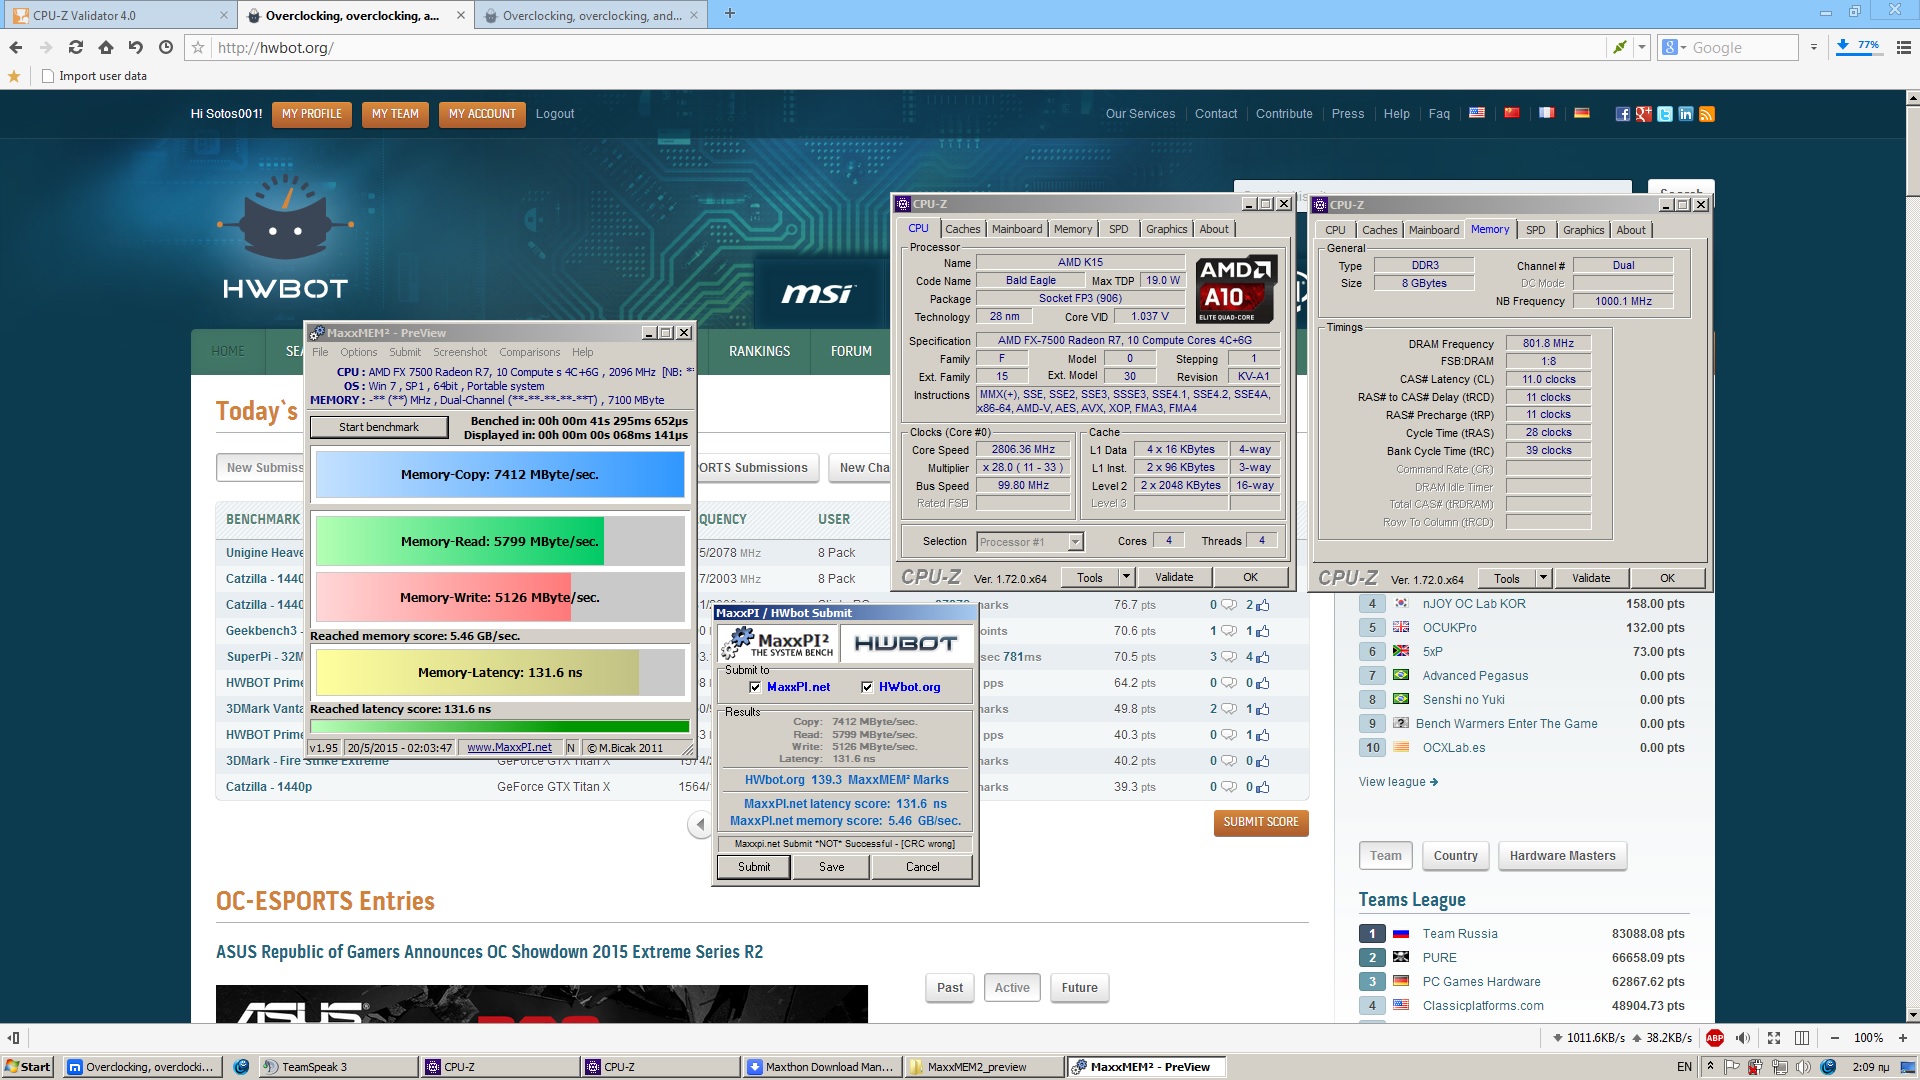Image resolution: width=1920 pixels, height=1080 pixels.
Task: Open the download manager showing 77%
Action: (x=1859, y=47)
